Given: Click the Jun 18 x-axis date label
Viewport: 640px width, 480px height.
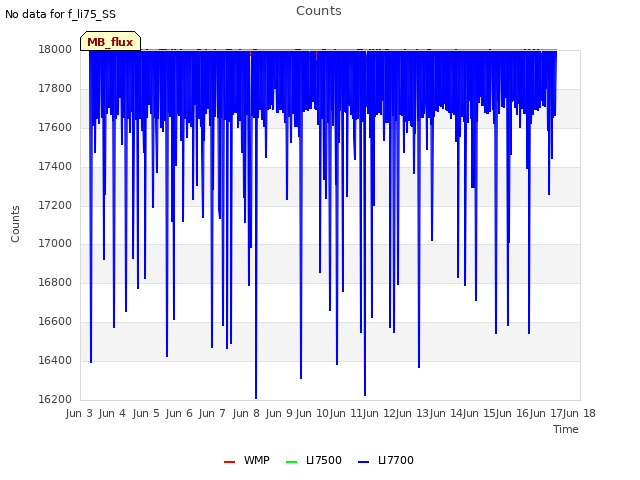Looking at the screenshot, I should (x=579, y=413).
